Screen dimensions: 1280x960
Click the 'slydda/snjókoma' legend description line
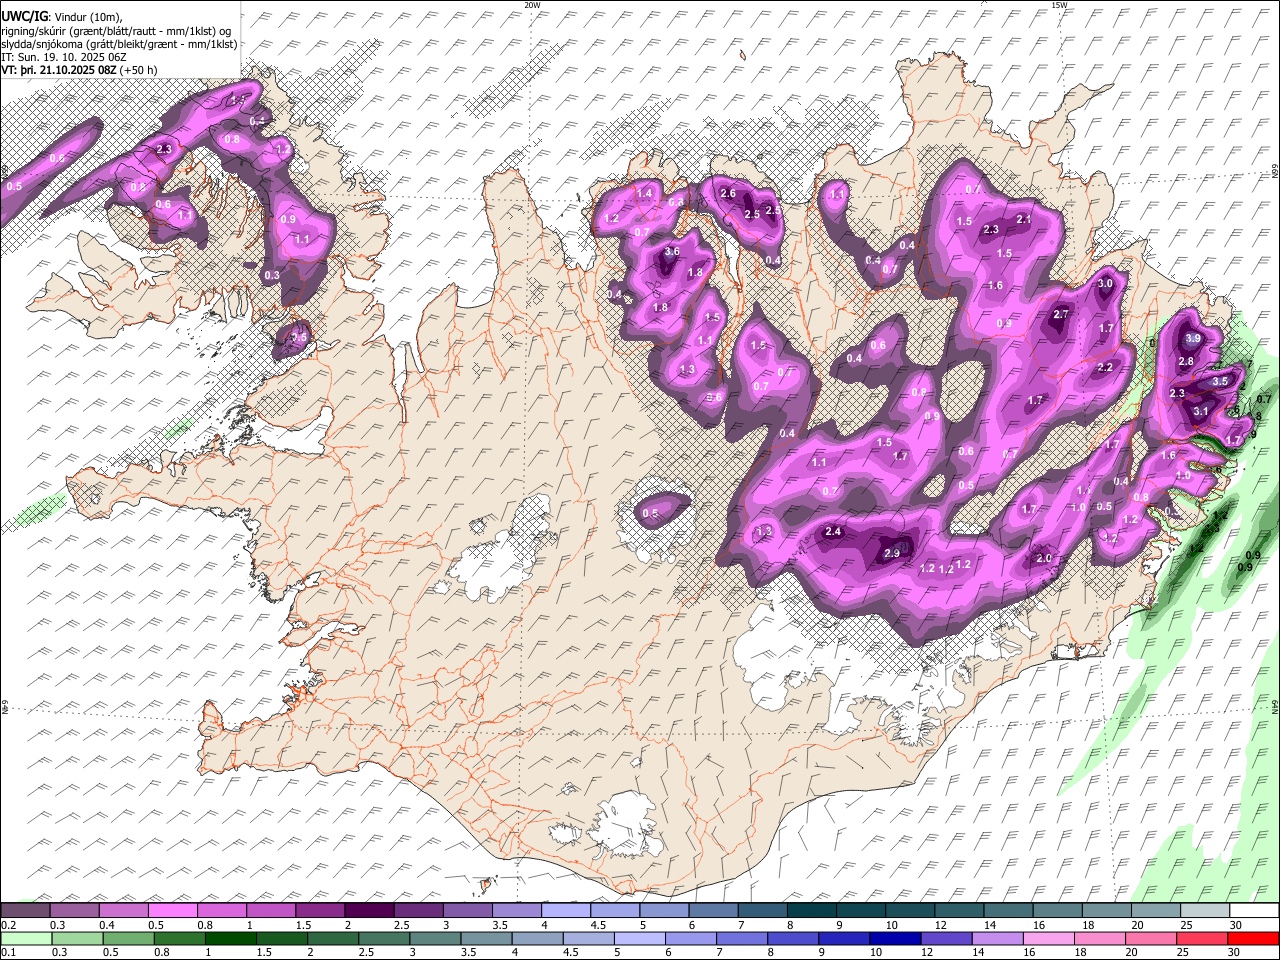point(119,44)
